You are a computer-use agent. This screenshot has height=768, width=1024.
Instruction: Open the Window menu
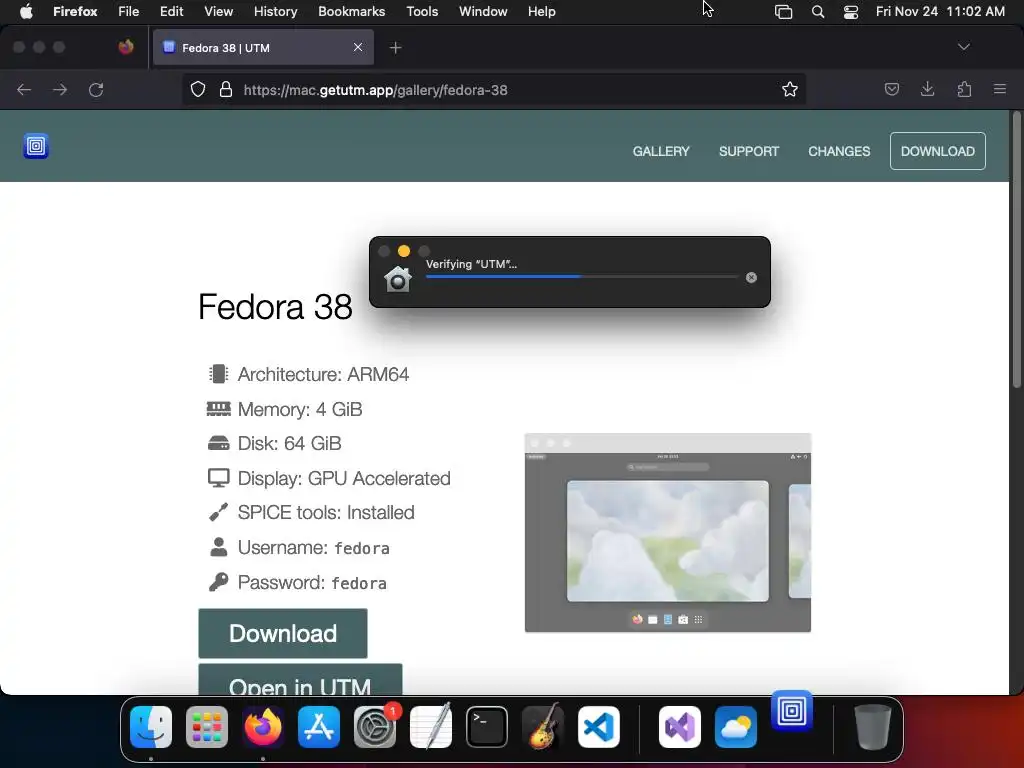tap(483, 11)
